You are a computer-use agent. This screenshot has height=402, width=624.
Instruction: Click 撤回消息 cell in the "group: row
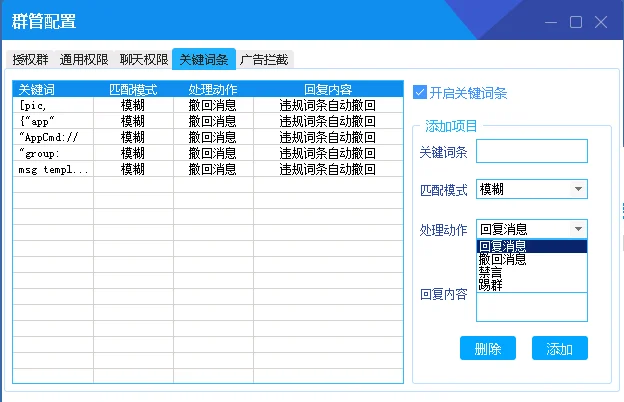tap(213, 153)
